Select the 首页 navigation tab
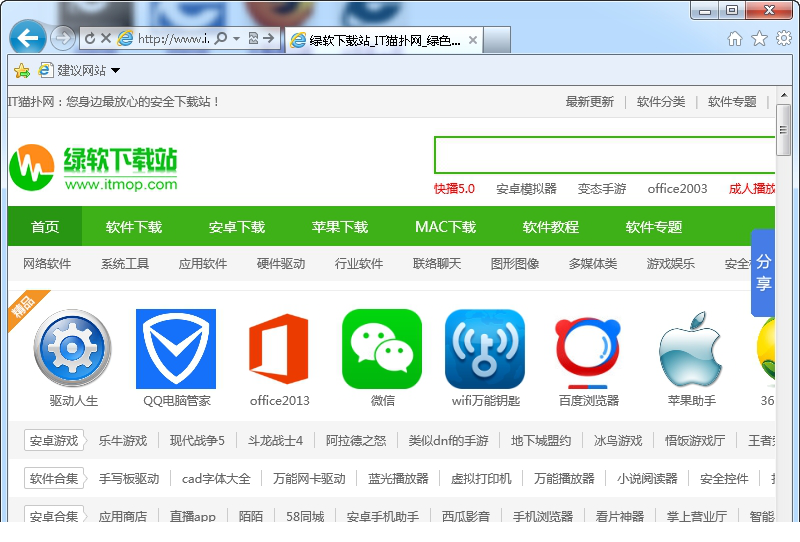Image resolution: width=800 pixels, height=542 pixels. [x=45, y=227]
